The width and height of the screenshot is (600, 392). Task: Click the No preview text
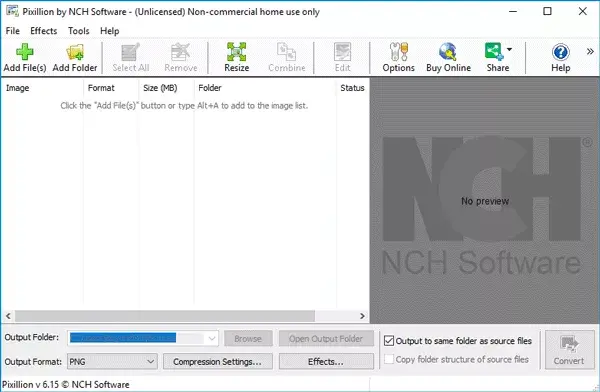click(x=485, y=201)
